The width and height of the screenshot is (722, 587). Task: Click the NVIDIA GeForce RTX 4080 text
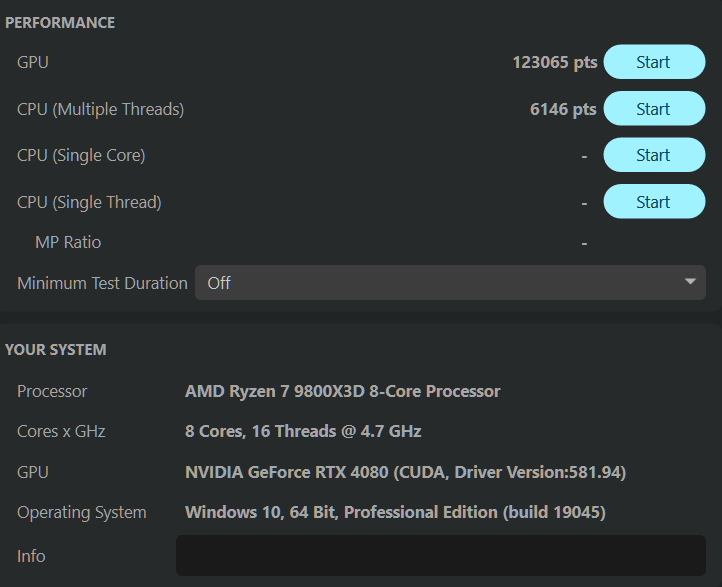[405, 472]
